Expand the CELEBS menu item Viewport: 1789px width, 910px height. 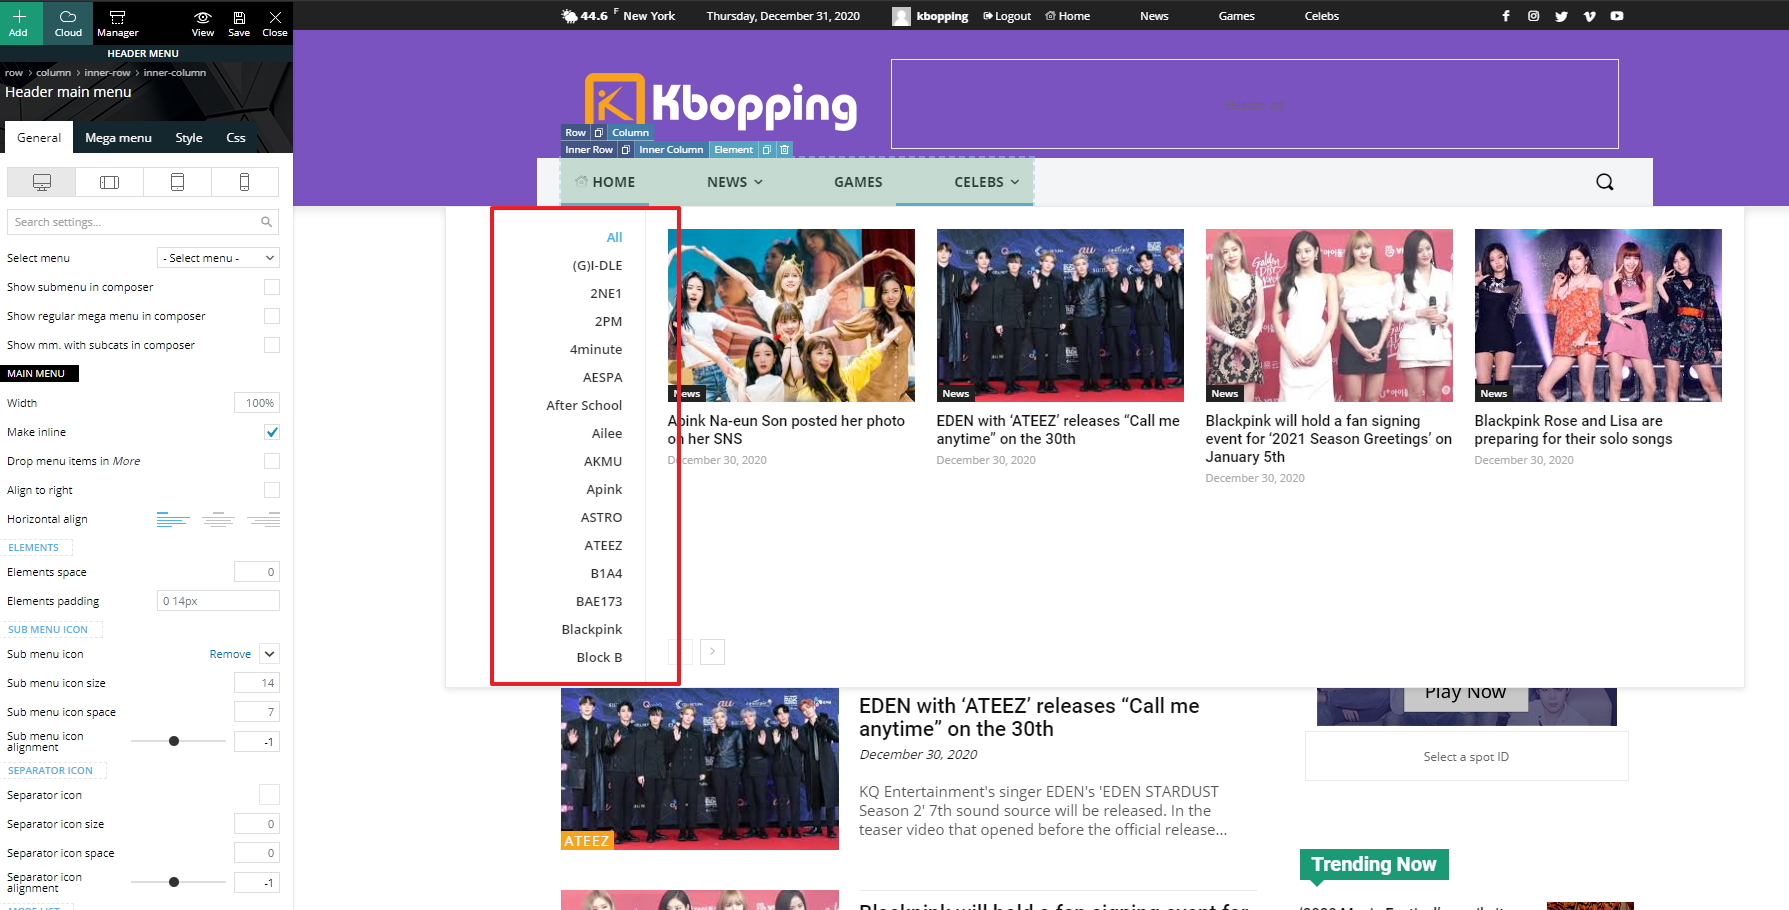987,182
